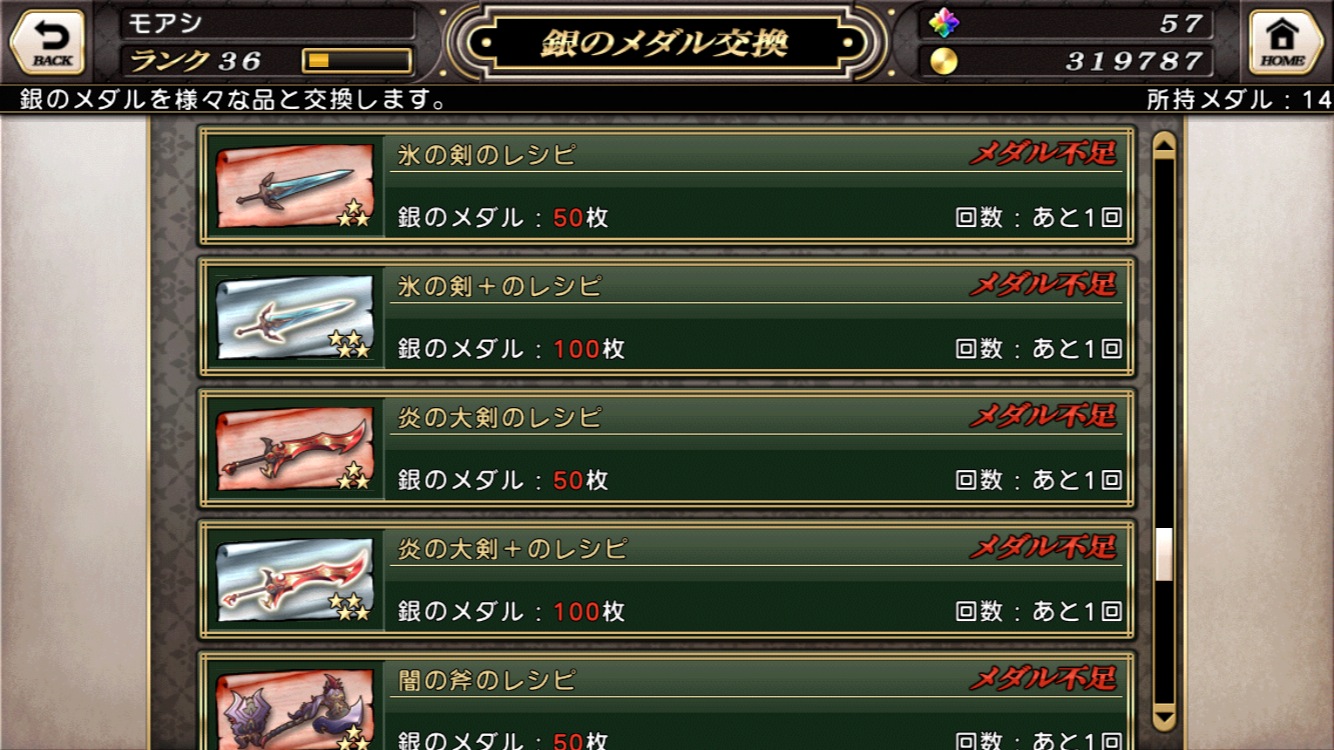Open 氷の剣のレシピ exchange row
The width and height of the screenshot is (1334, 750).
point(666,186)
